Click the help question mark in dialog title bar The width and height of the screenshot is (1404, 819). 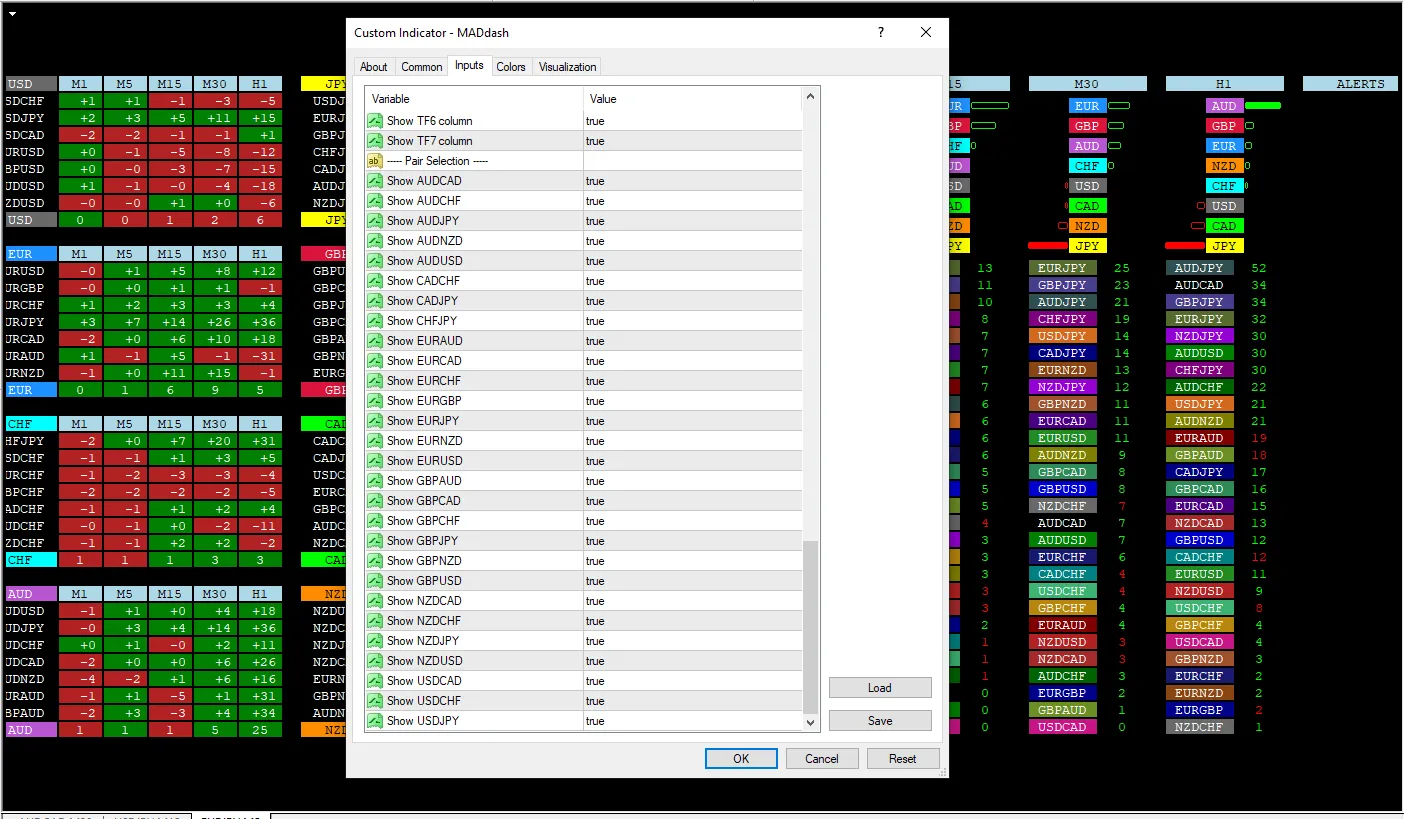coord(881,33)
